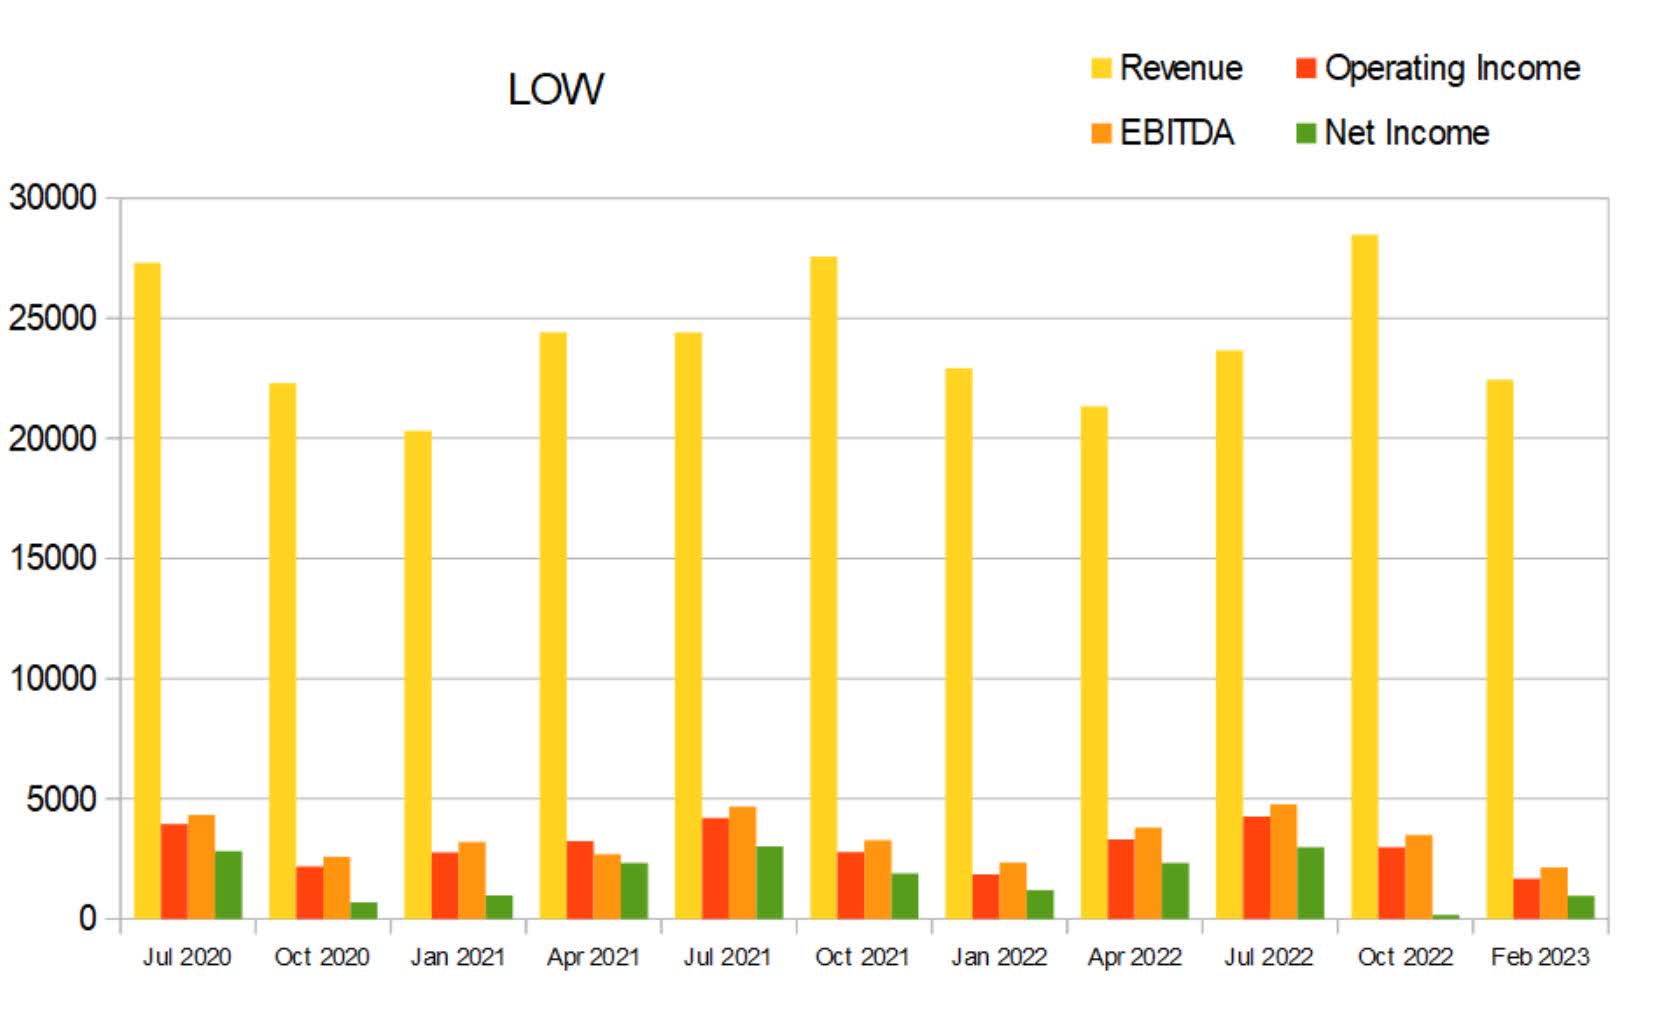Screen dimensions: 1657x1016
Task: Select the Feb 2023 Revenue bar
Action: (x=1500, y=650)
